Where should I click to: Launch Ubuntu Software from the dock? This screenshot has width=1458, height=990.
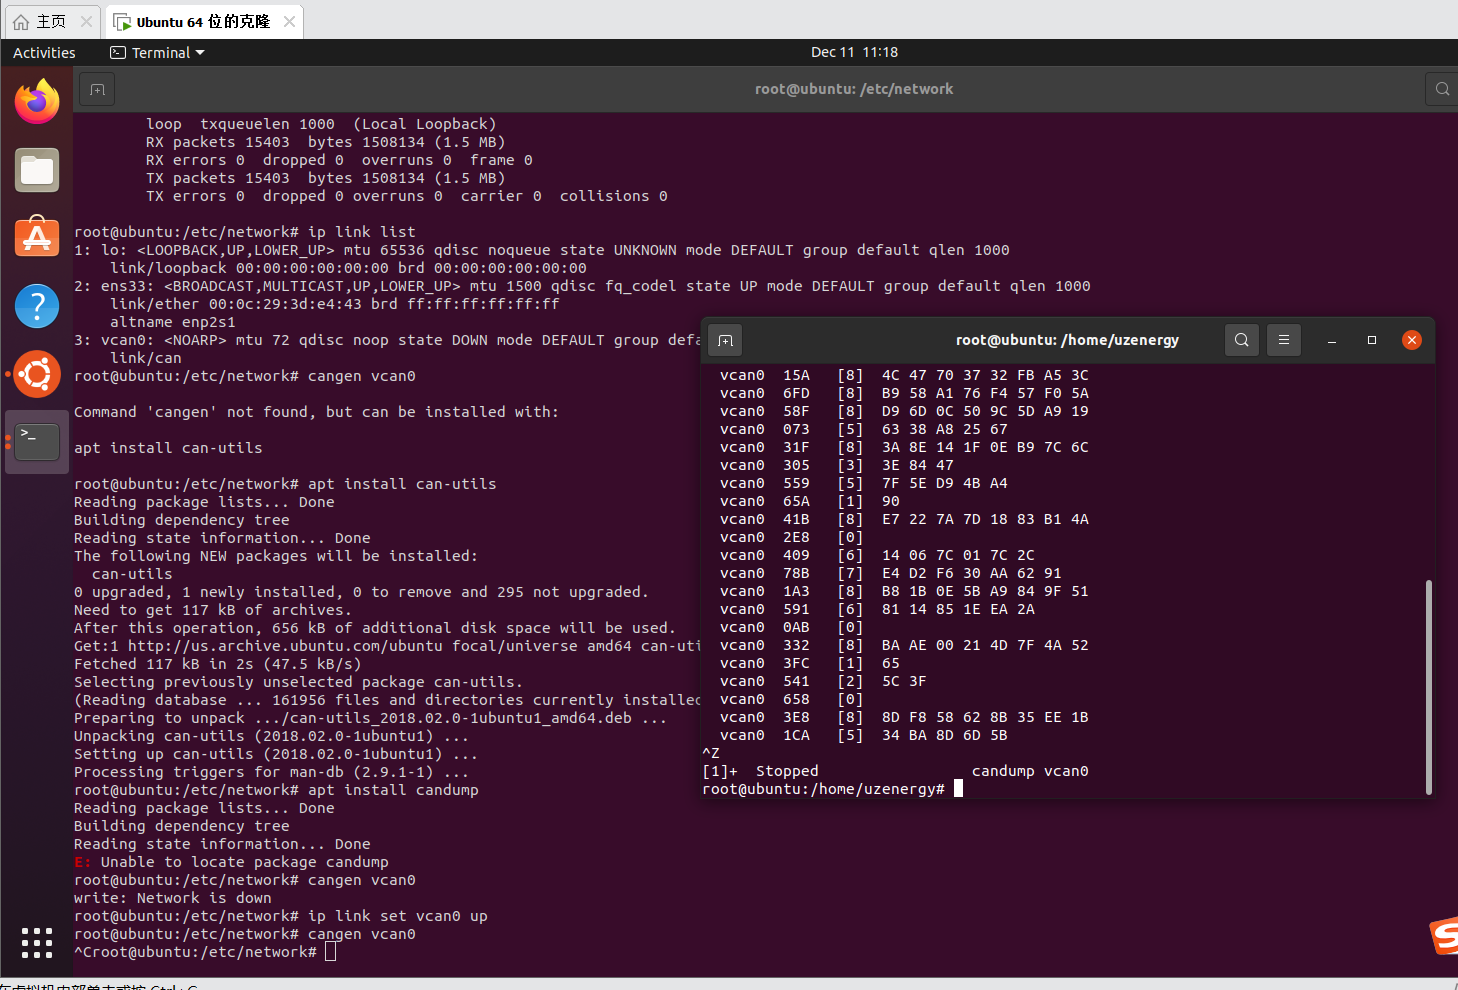37,238
